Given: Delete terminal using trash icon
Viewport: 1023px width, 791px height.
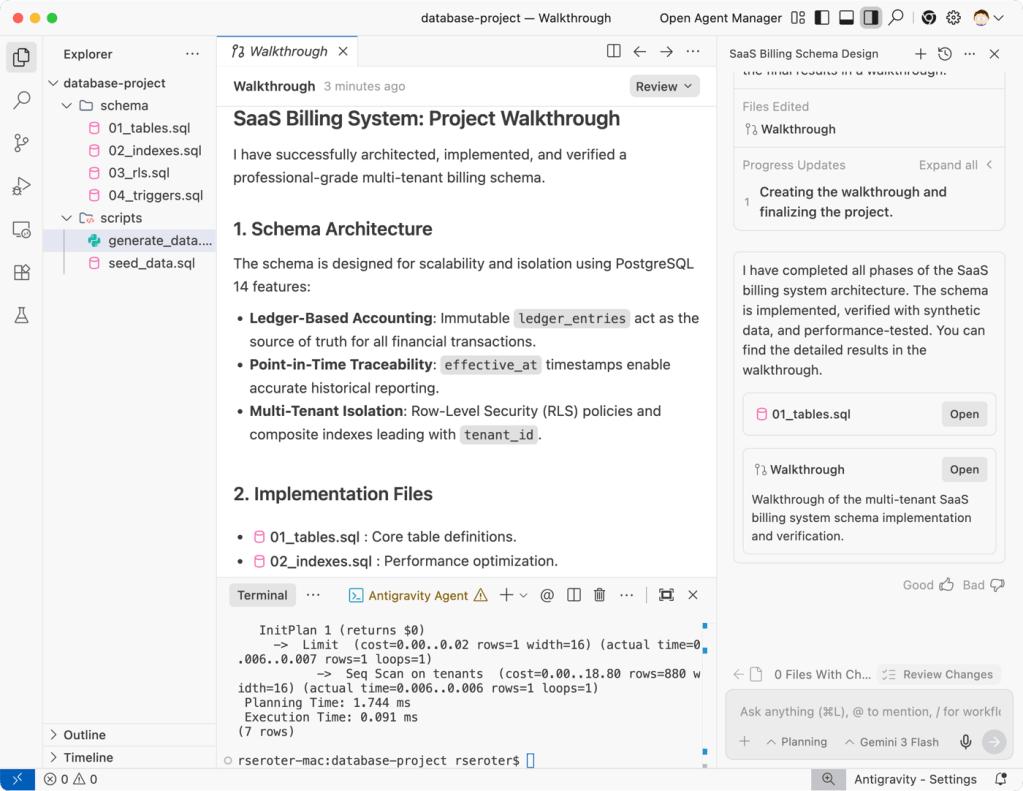Looking at the screenshot, I should coord(600,595).
